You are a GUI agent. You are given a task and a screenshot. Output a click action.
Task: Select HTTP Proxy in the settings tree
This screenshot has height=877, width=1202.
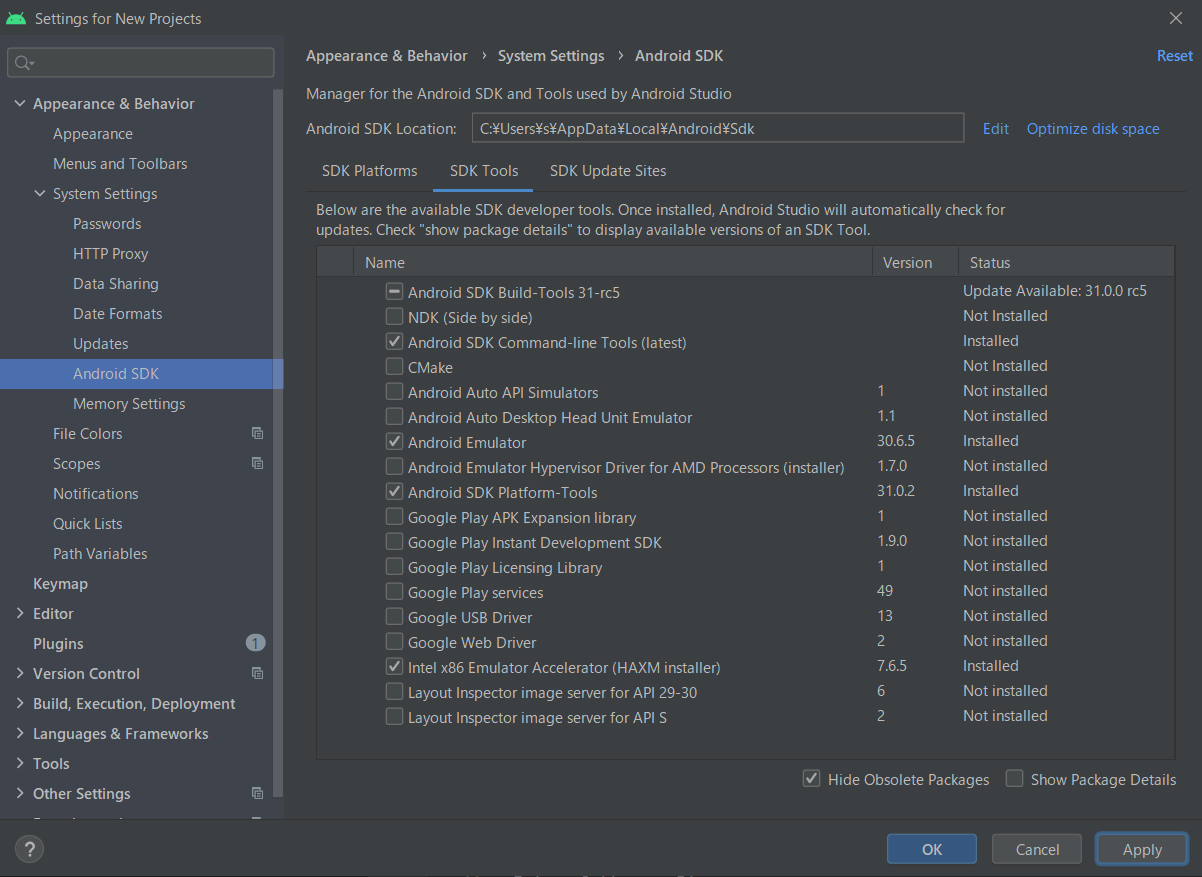pos(110,254)
